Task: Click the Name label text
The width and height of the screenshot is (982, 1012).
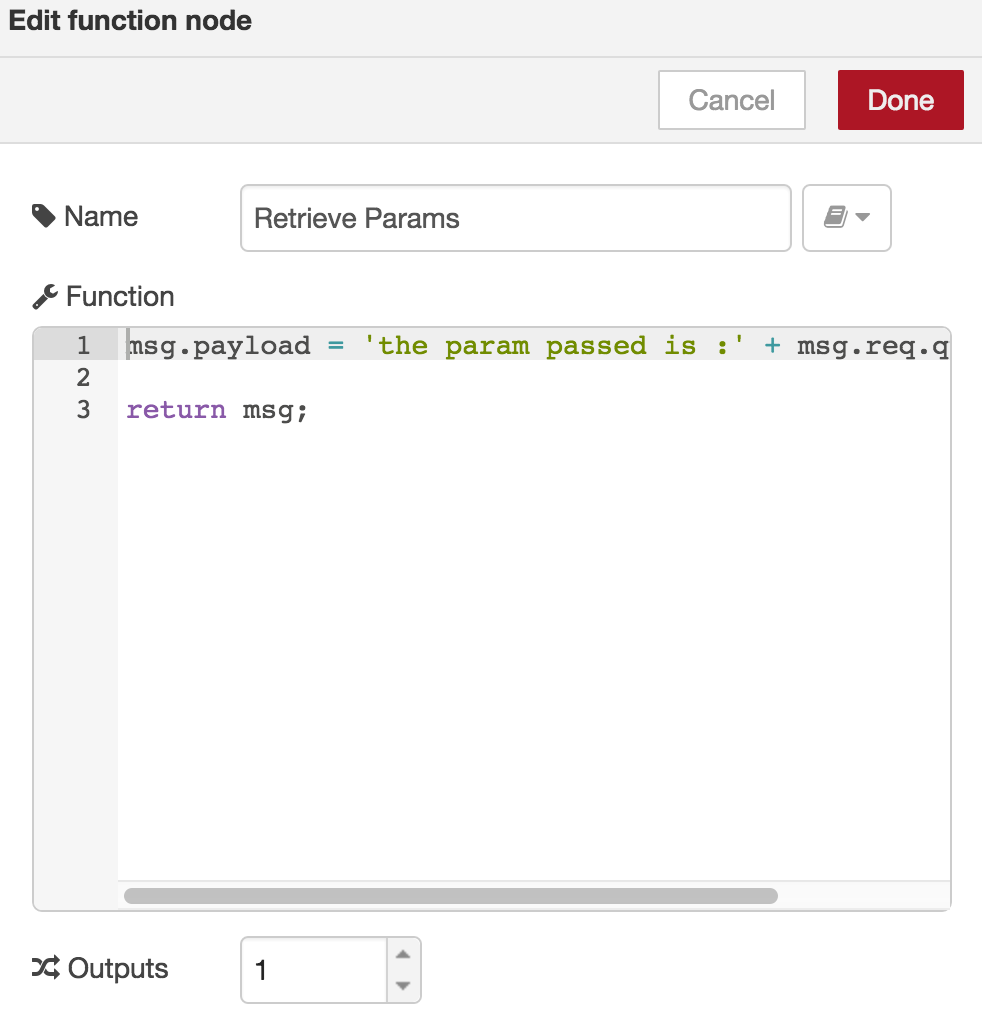Action: tap(101, 217)
